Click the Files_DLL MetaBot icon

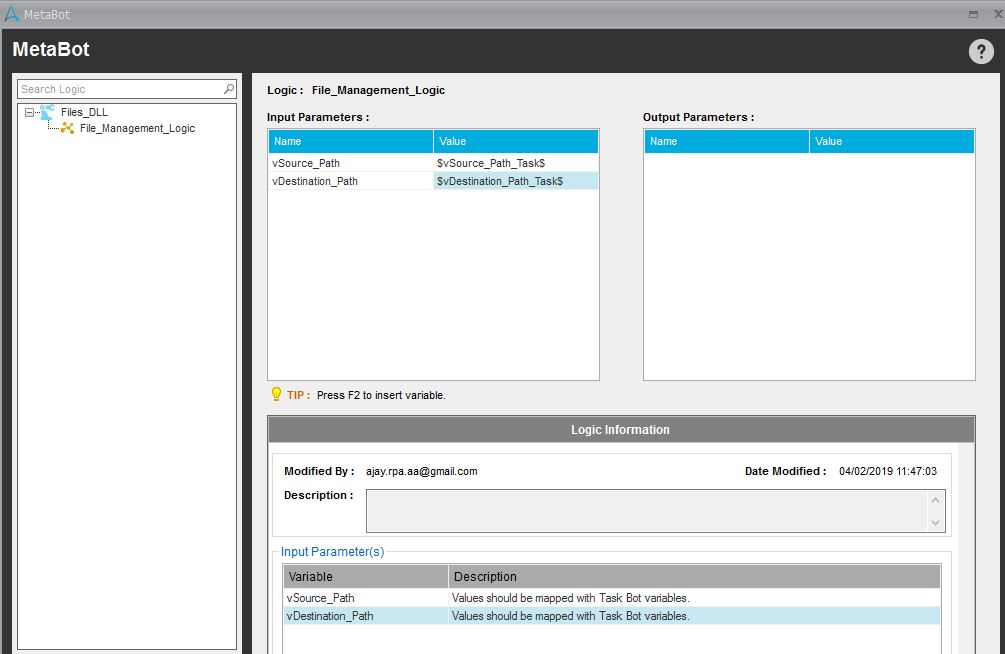pos(47,112)
